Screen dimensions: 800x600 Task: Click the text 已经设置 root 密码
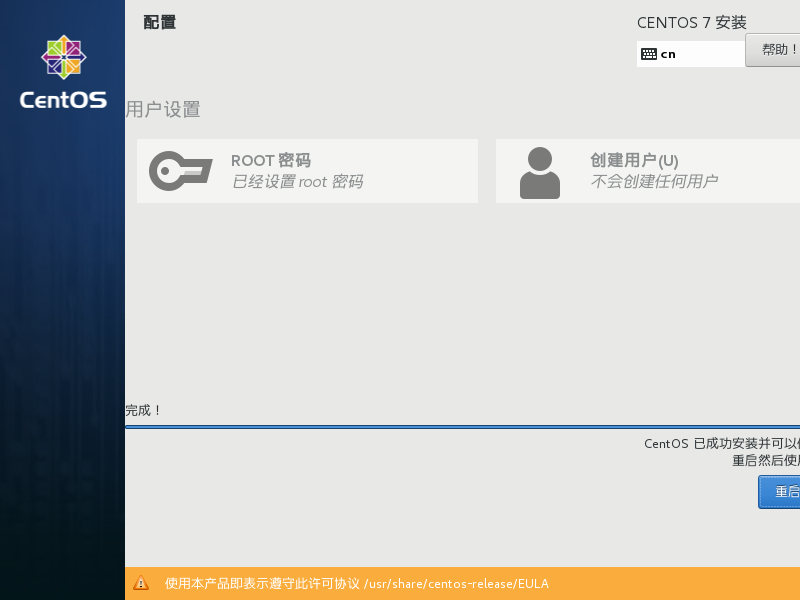click(297, 181)
